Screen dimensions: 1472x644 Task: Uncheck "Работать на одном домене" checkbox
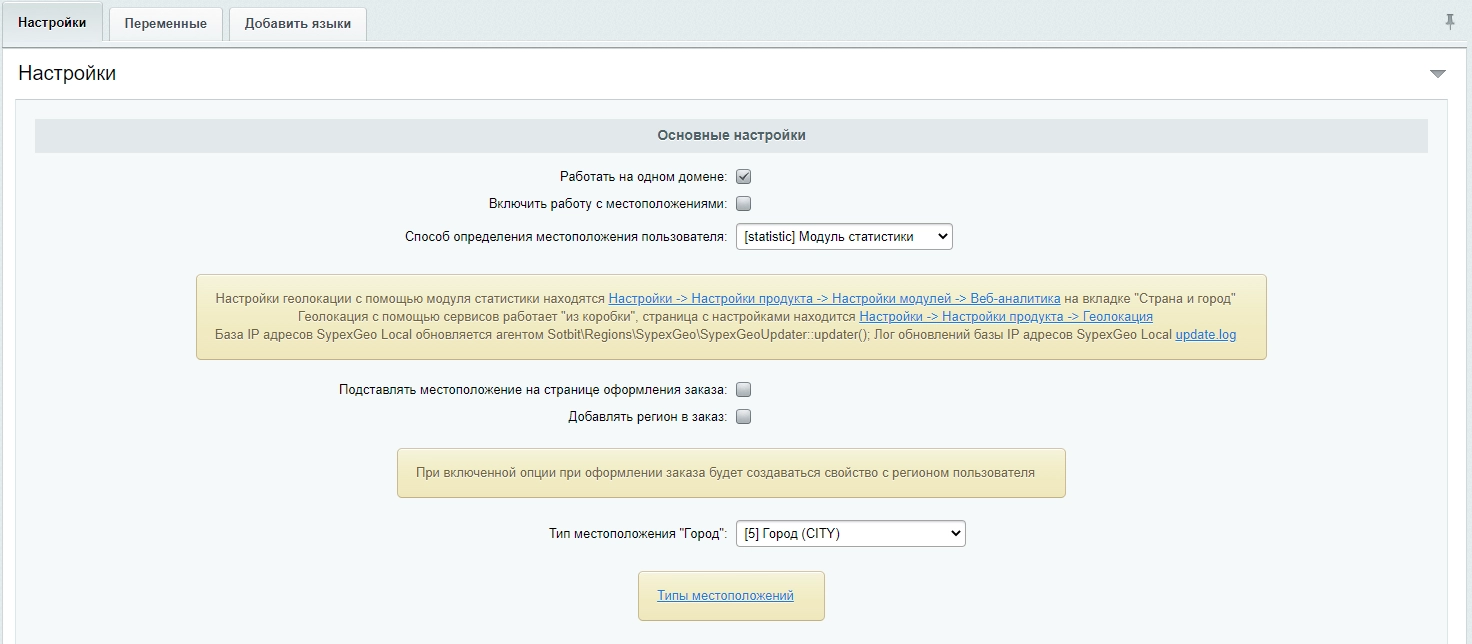click(x=743, y=177)
